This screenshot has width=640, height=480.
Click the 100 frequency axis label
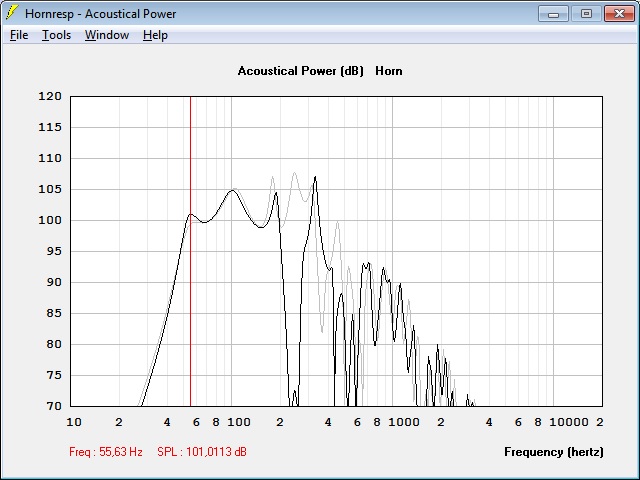point(239,422)
